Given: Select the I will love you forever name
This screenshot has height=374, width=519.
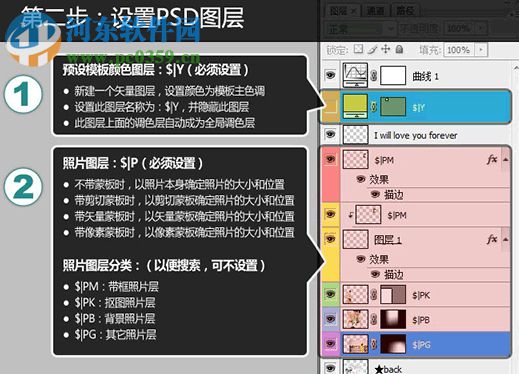Looking at the screenshot, I should click(415, 135).
